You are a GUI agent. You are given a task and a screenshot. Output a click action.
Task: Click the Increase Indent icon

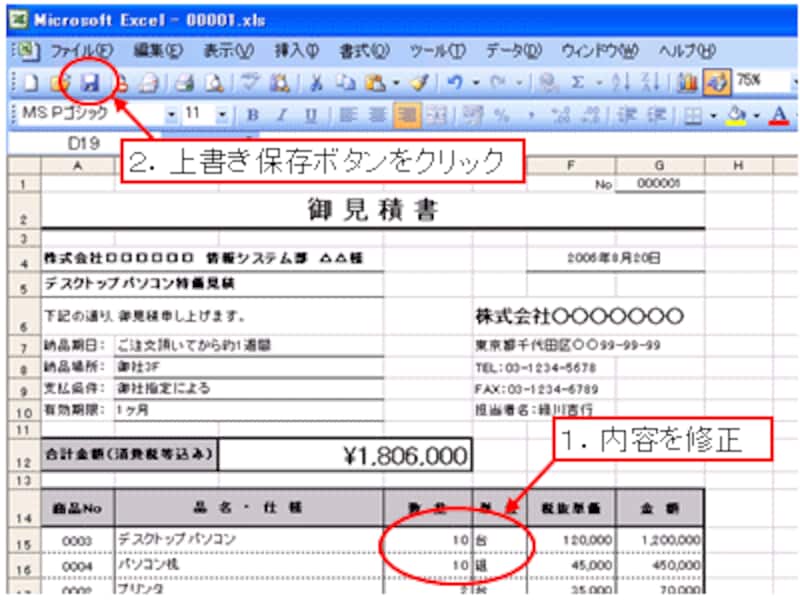coord(657,116)
